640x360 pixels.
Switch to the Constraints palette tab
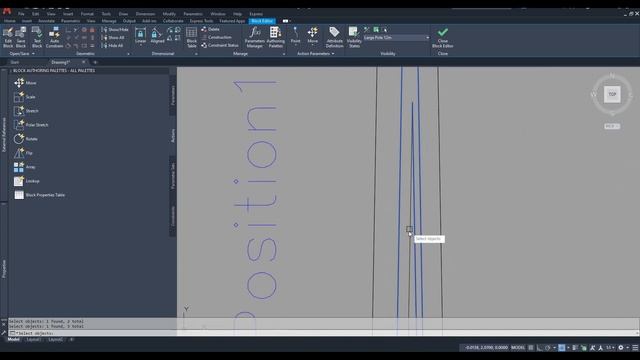point(173,216)
